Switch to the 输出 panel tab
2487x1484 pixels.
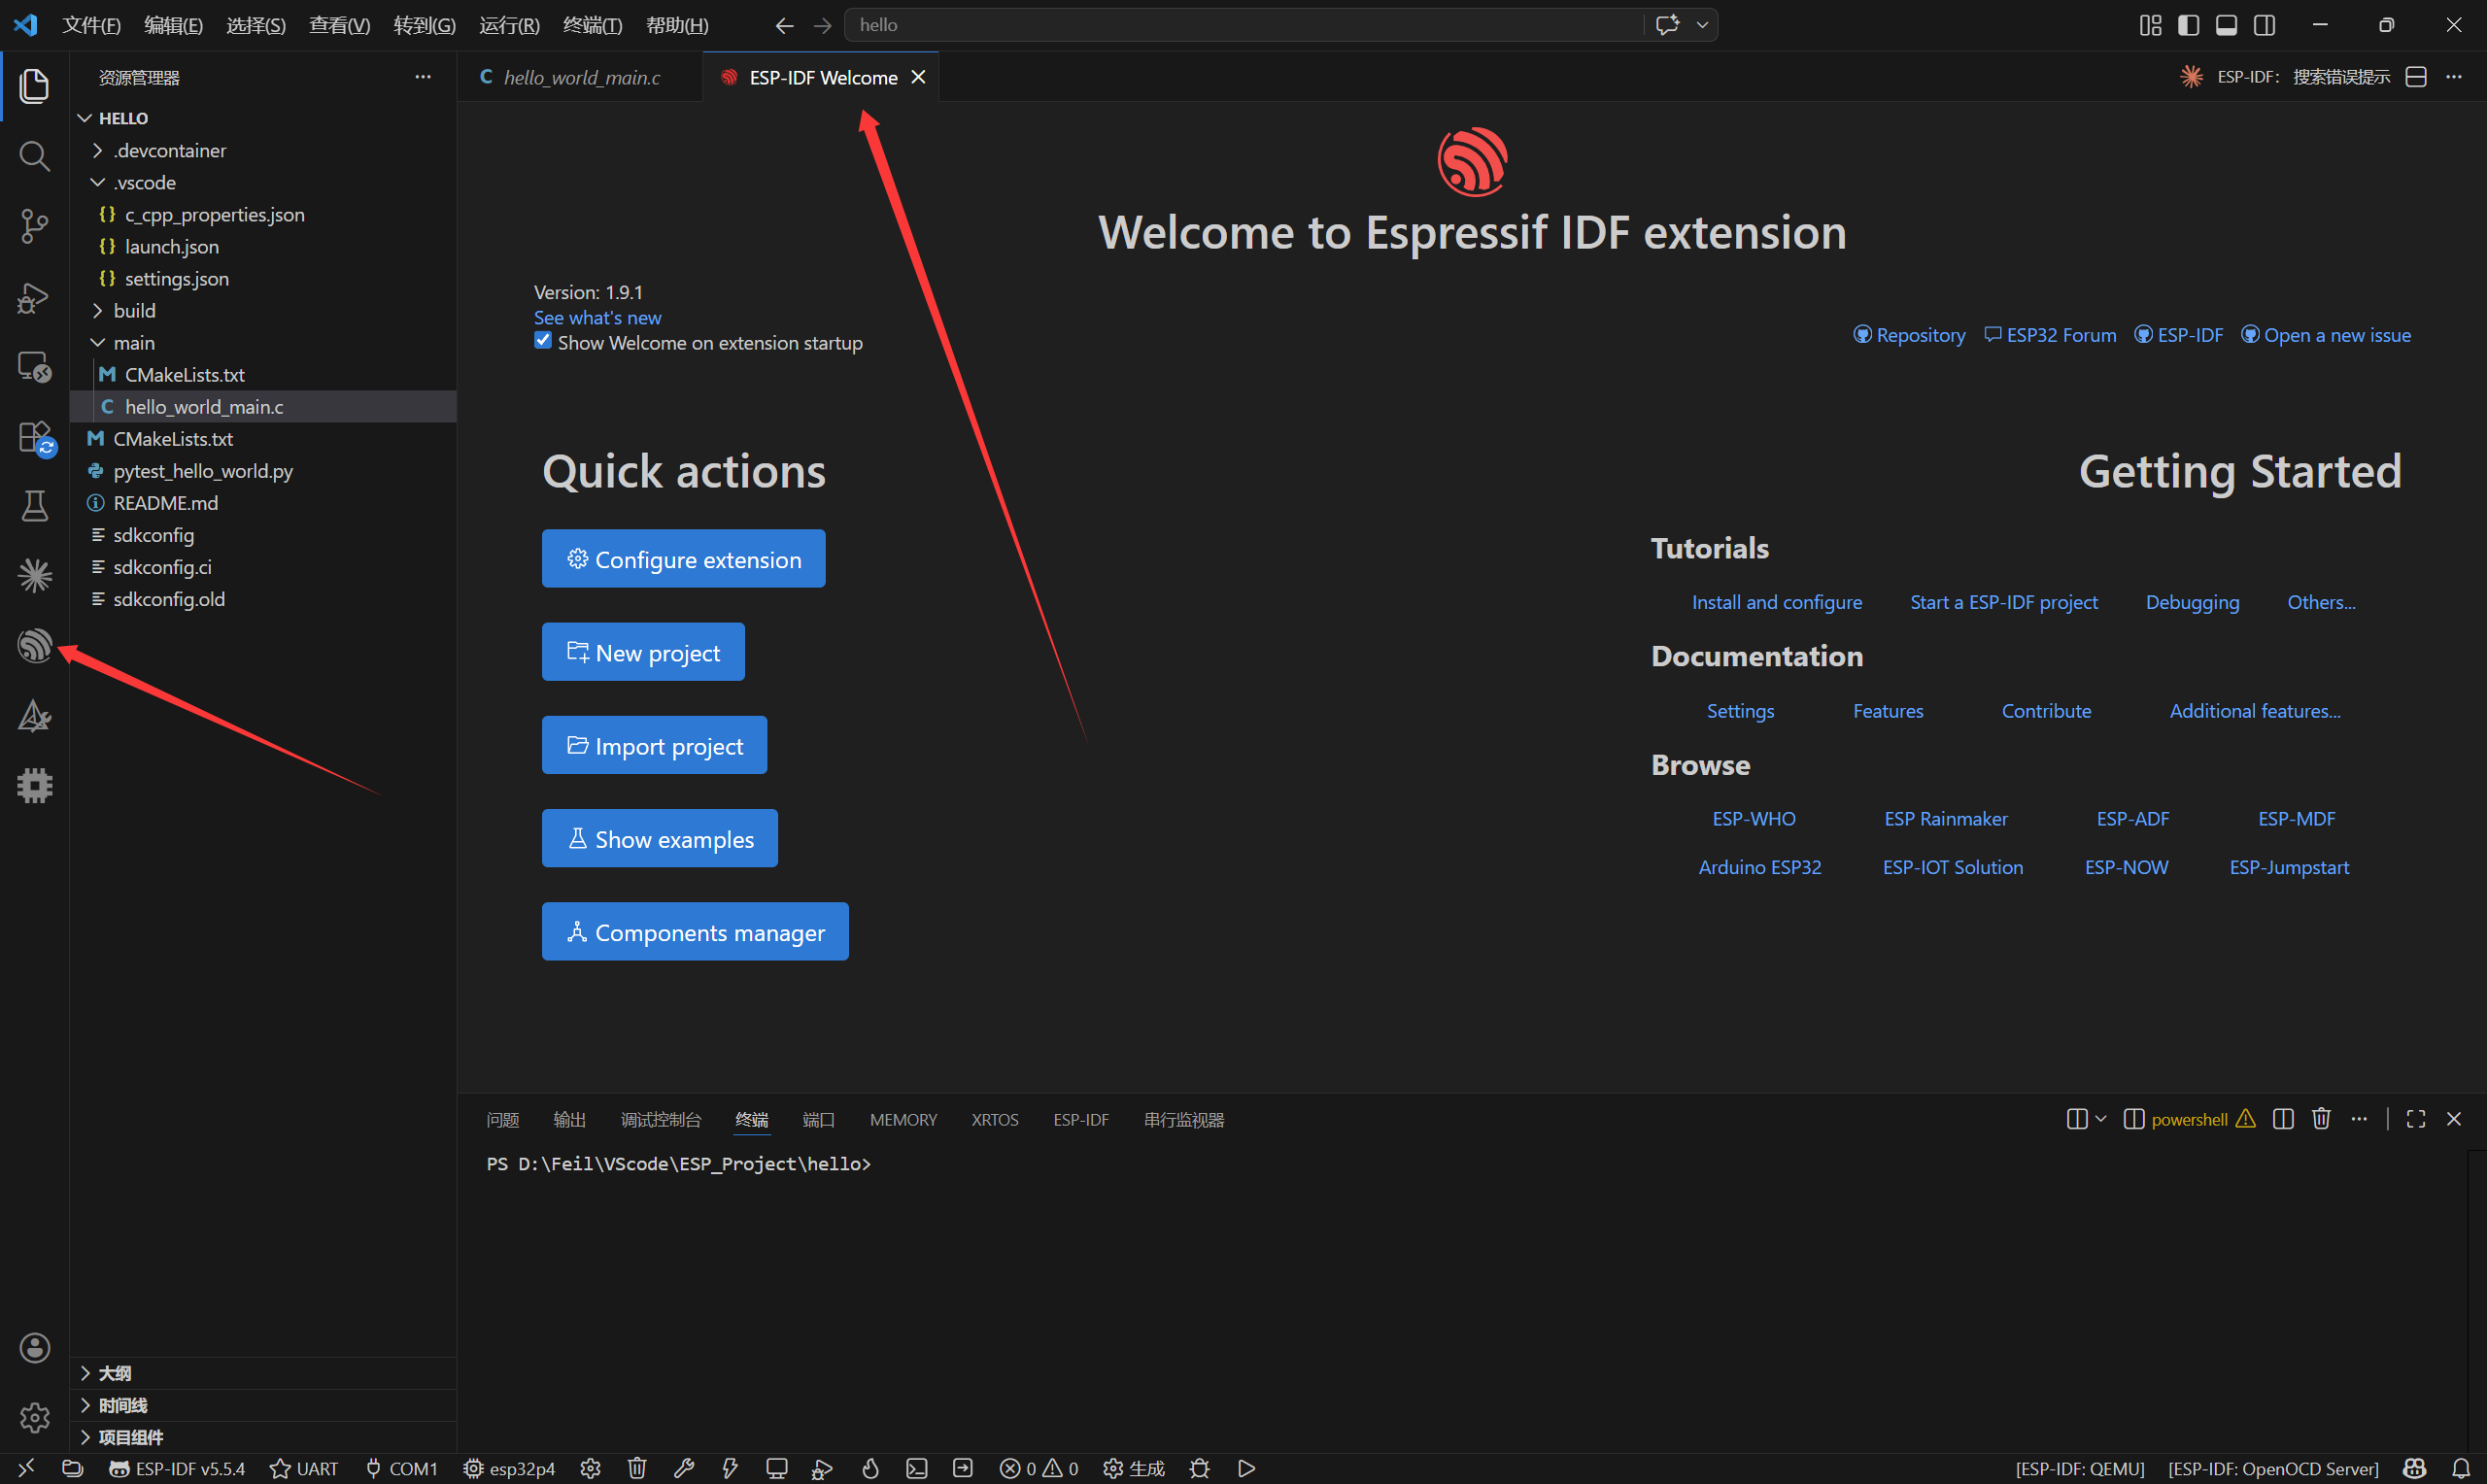[569, 1119]
